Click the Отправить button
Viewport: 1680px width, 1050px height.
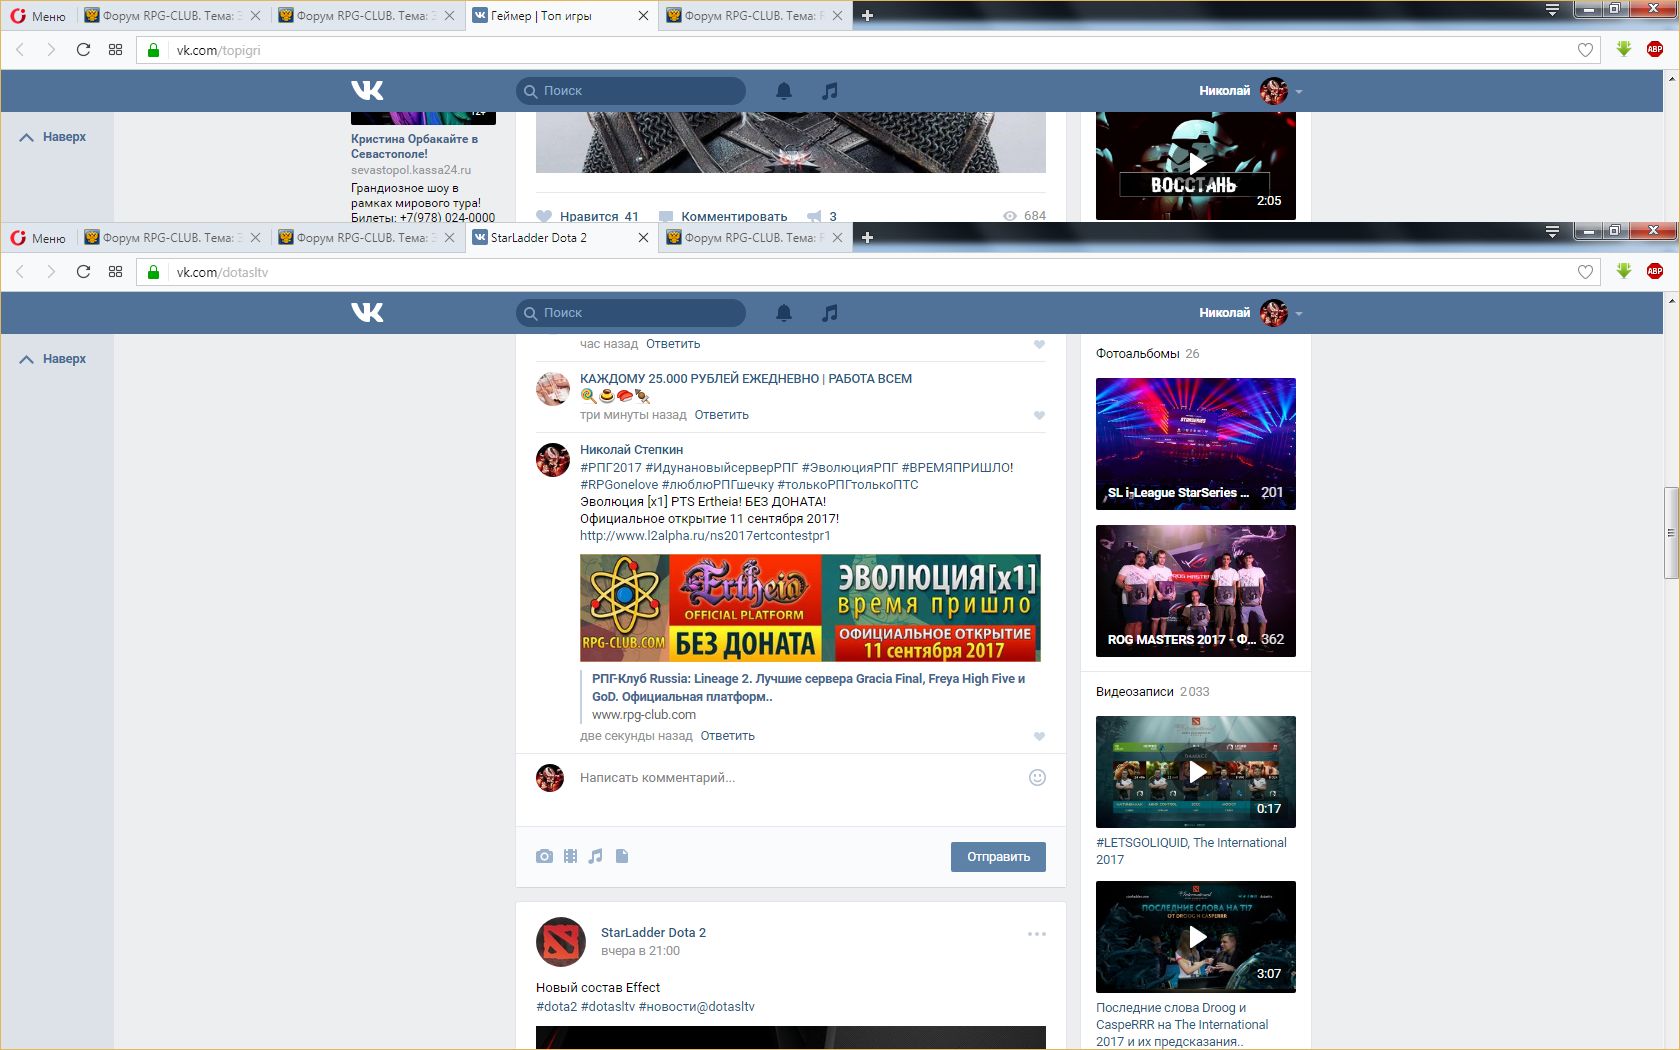pos(998,857)
